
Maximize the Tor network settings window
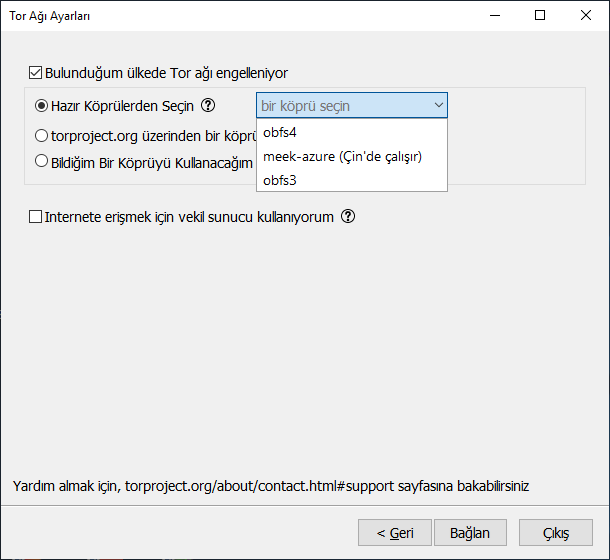(540, 15)
